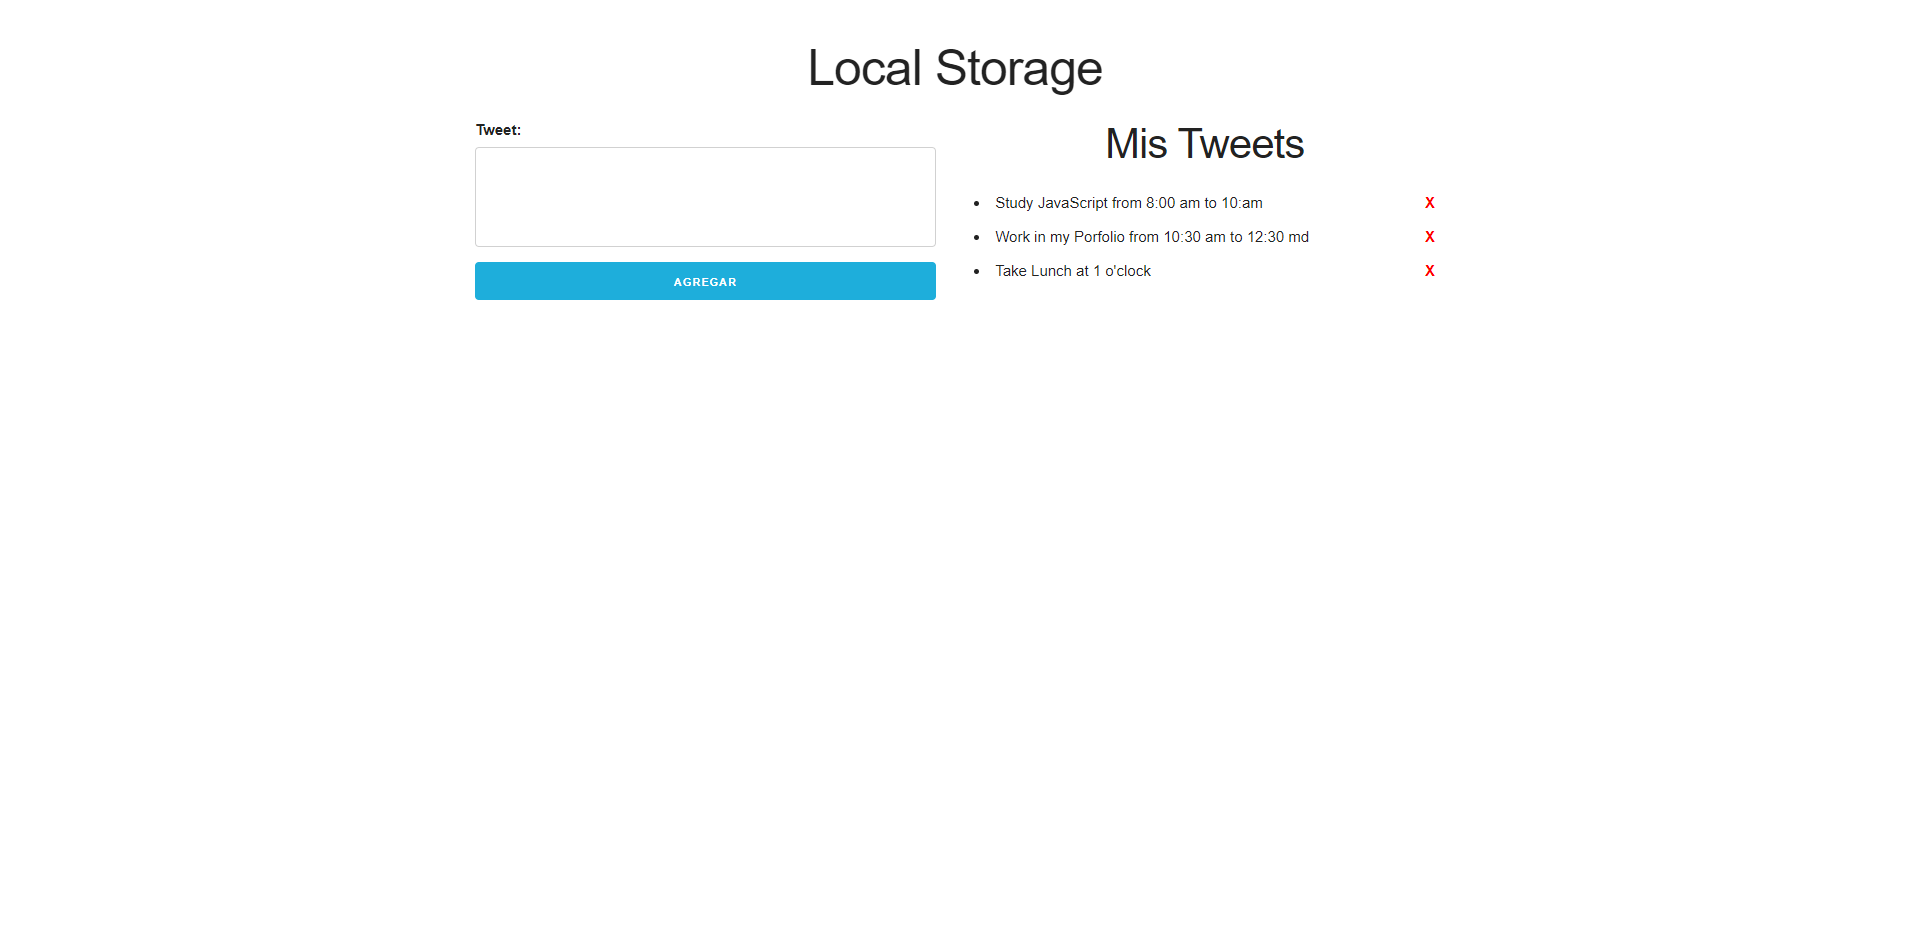The height and width of the screenshot is (927, 1910).
Task: Click the word JavaScript in first tweet
Action: [1072, 203]
